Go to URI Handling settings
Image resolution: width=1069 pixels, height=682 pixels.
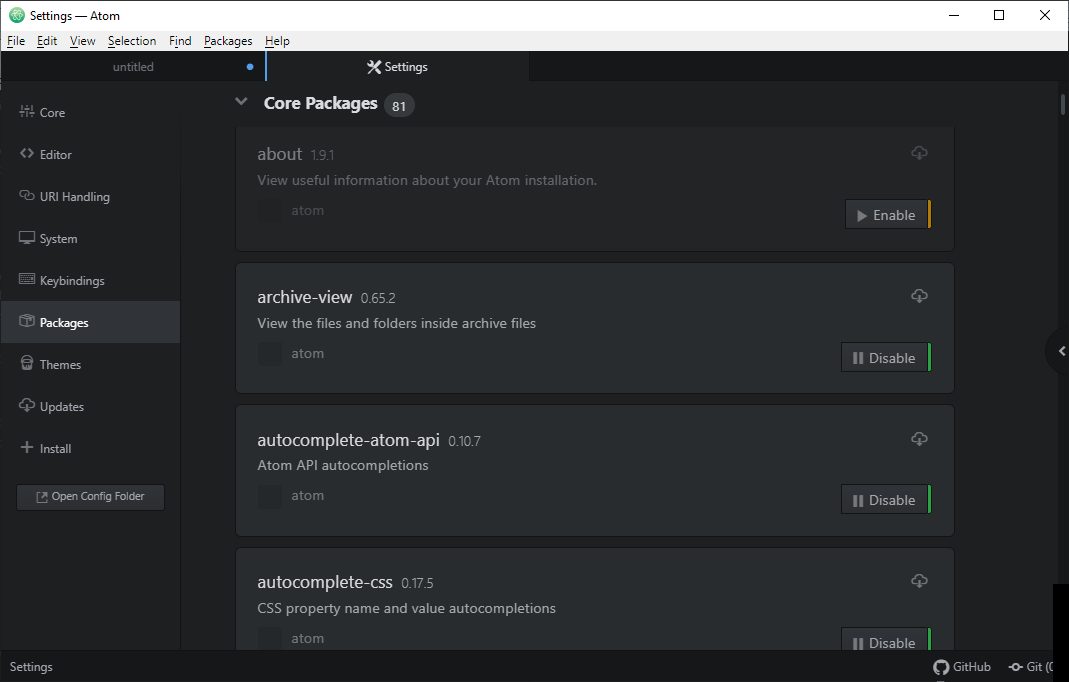[x=65, y=196]
